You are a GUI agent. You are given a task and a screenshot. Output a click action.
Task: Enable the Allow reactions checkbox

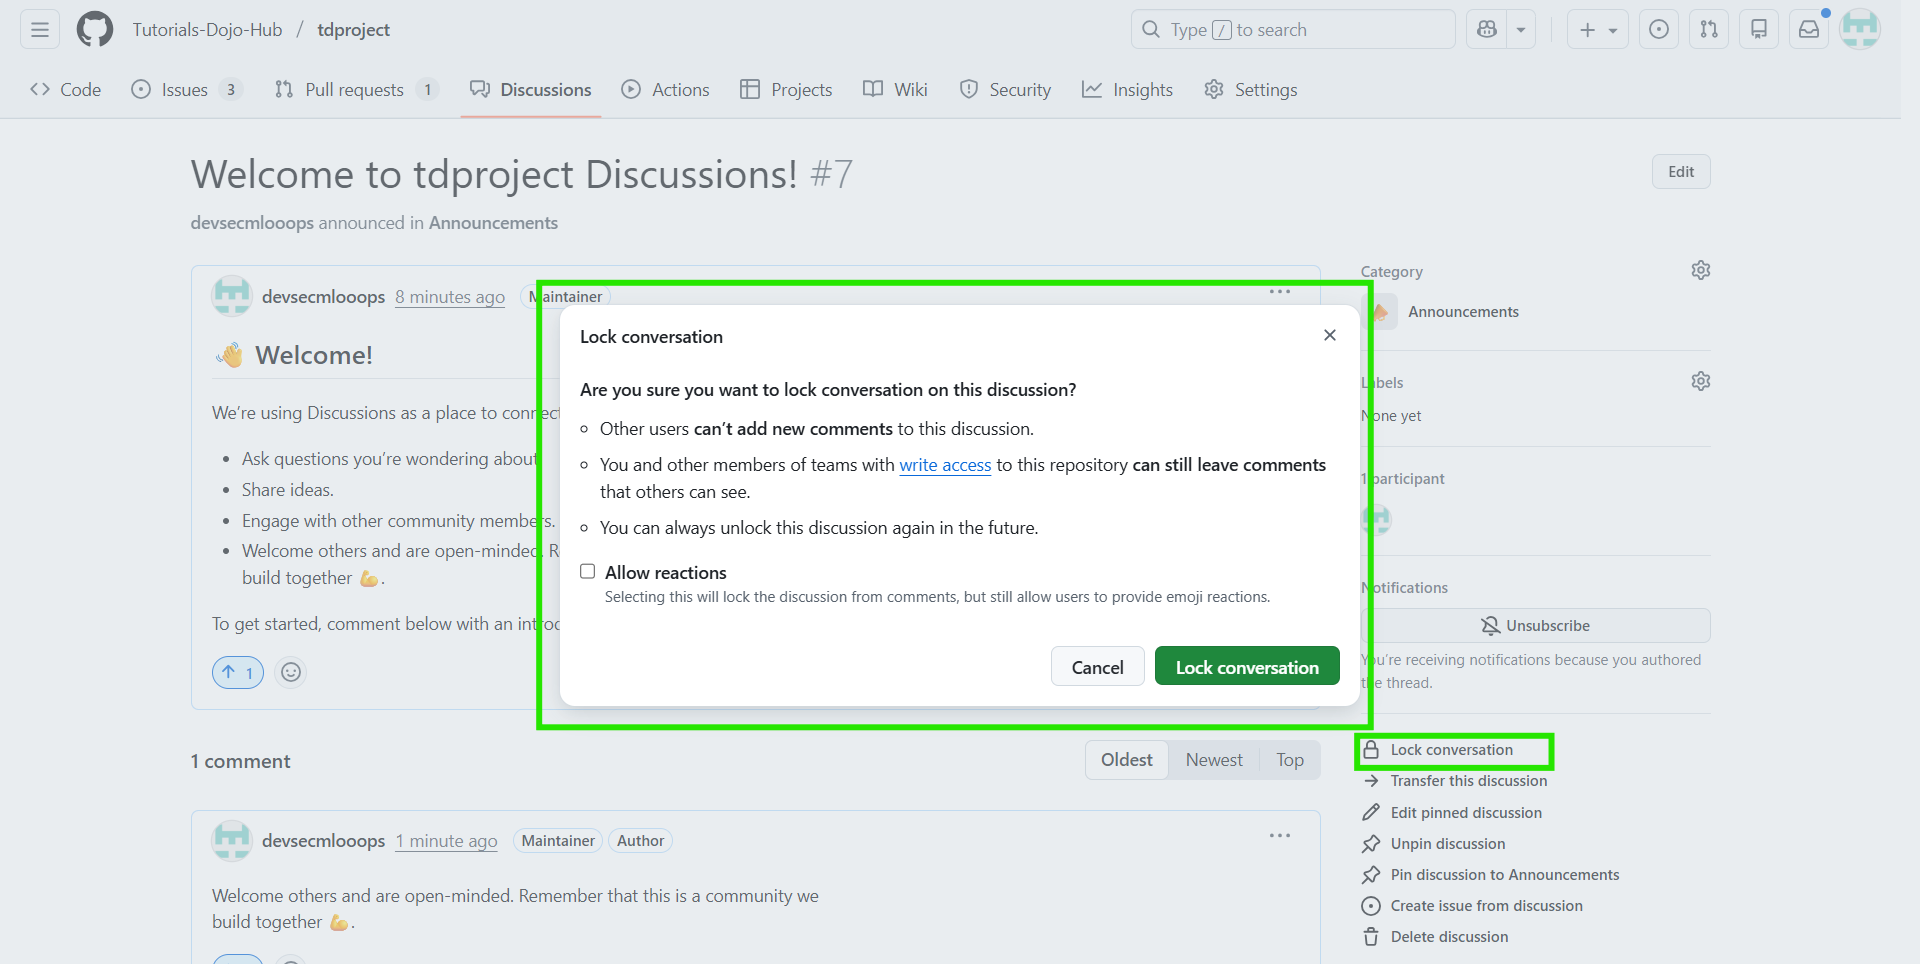pyautogui.click(x=587, y=571)
